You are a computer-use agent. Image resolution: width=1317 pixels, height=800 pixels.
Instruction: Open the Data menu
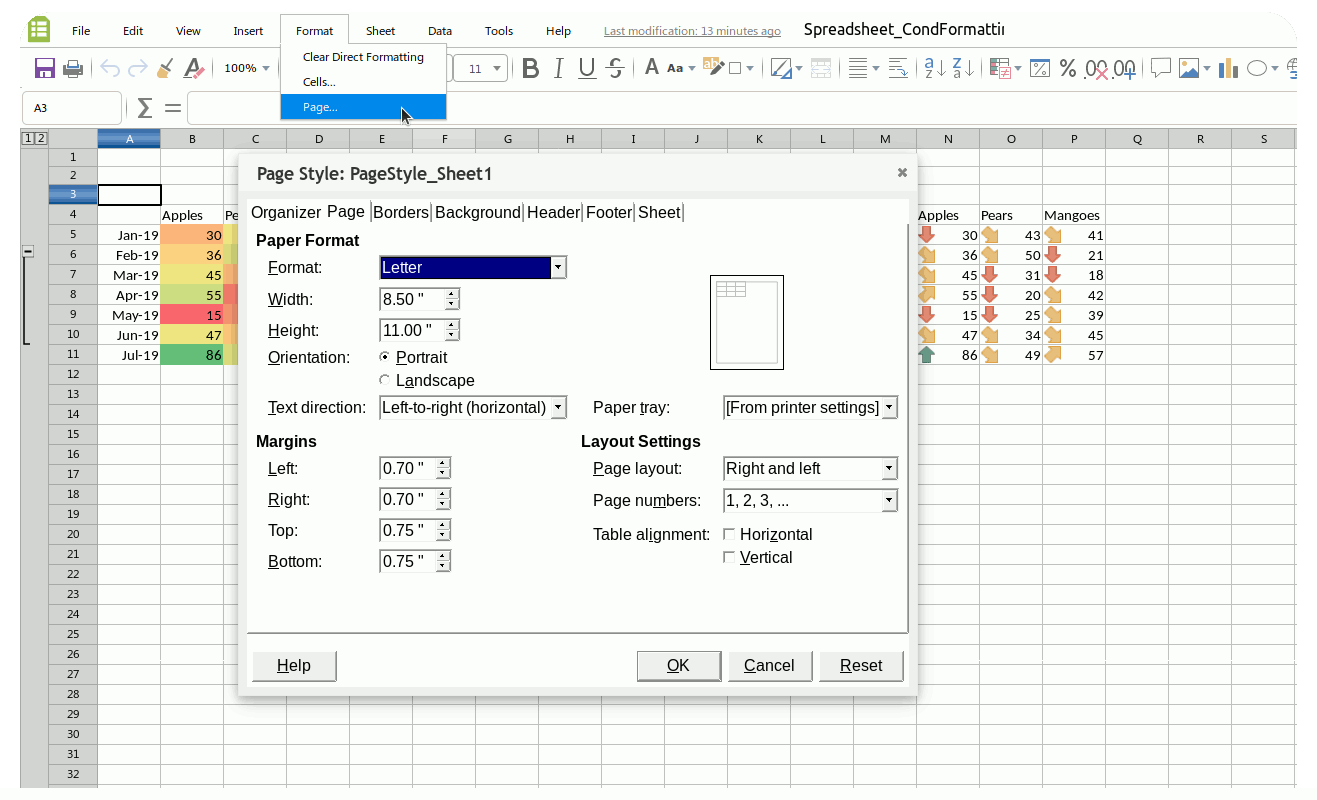(440, 31)
